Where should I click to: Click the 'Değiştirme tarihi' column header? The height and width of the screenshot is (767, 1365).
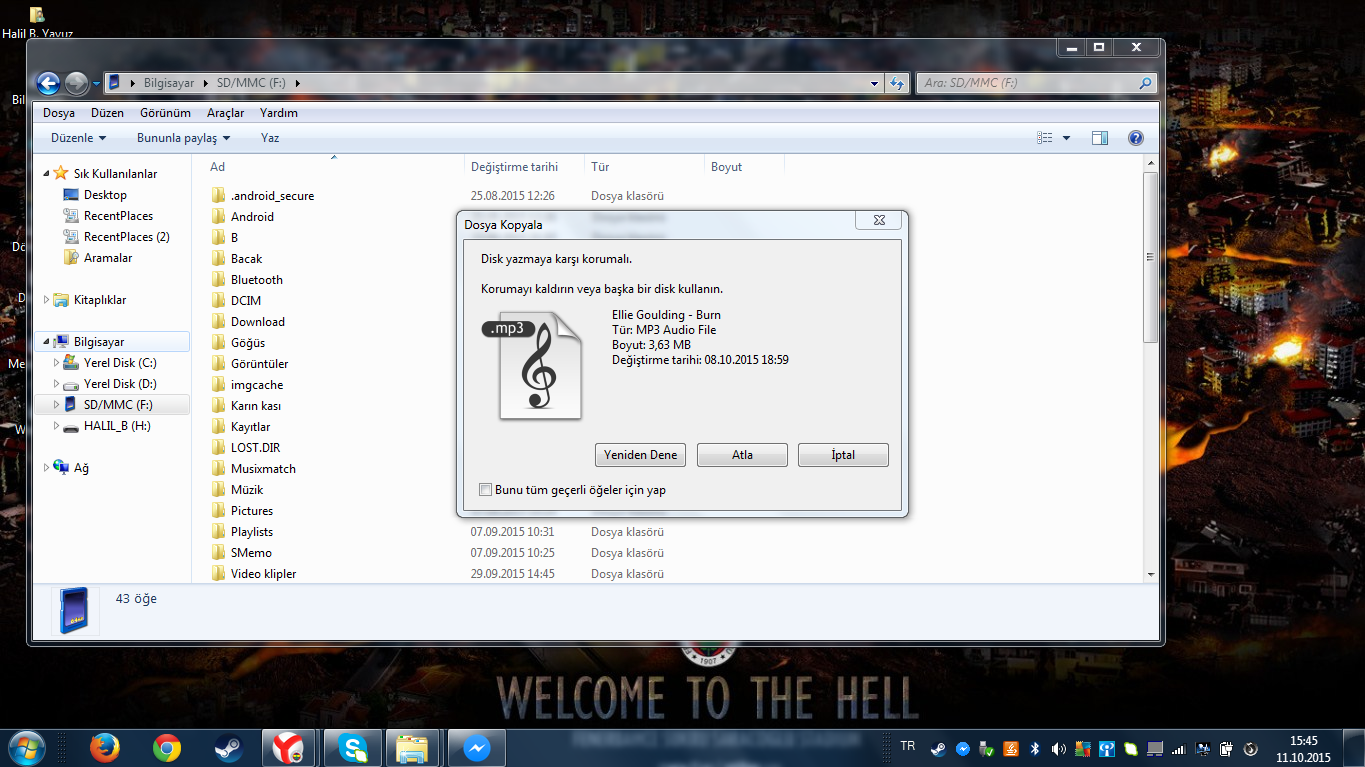[x=514, y=167]
